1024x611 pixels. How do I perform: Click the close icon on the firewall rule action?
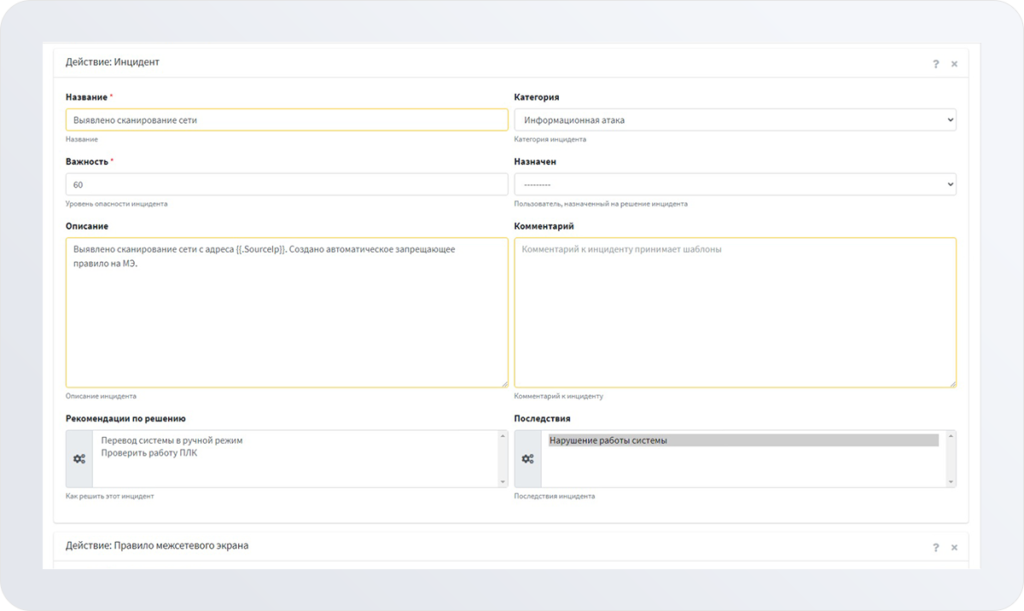click(x=956, y=547)
